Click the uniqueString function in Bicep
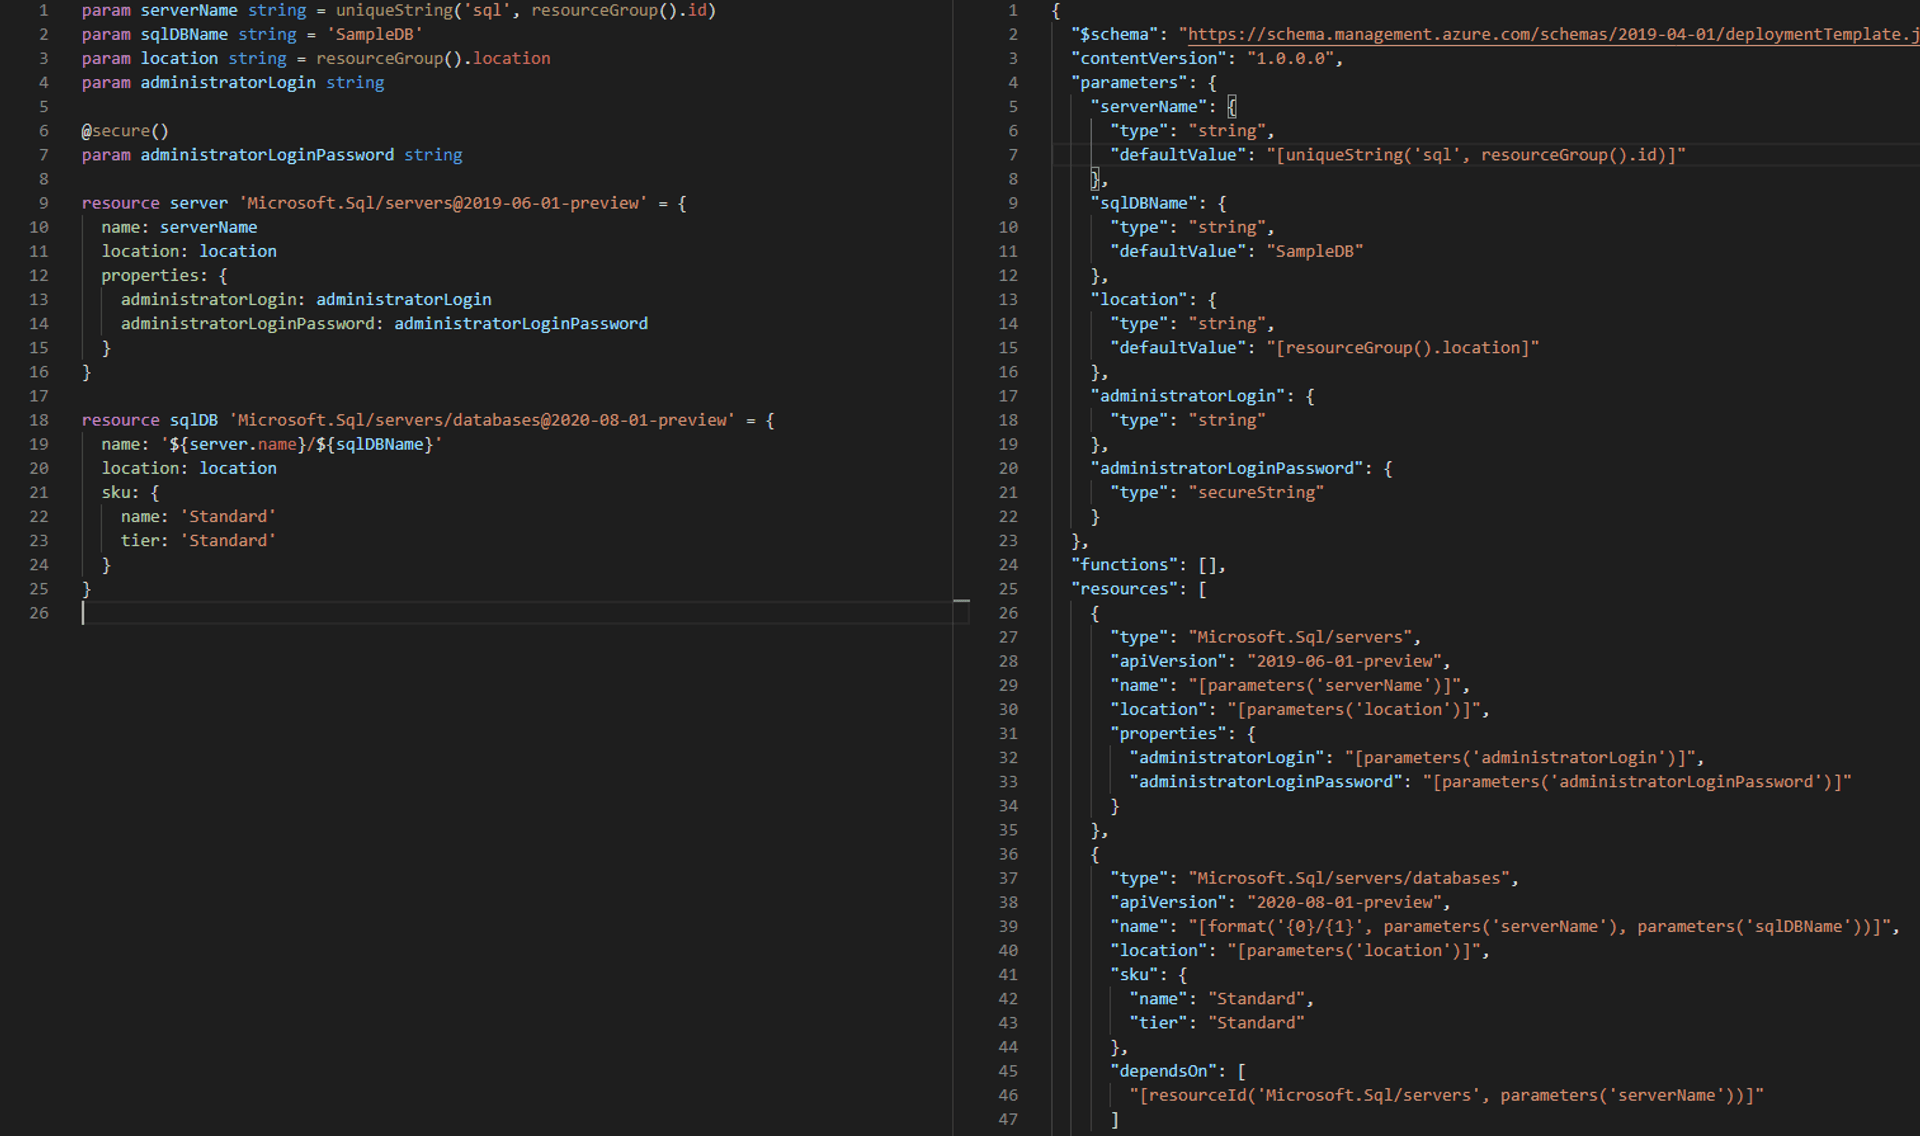1920x1136 pixels. (x=394, y=10)
